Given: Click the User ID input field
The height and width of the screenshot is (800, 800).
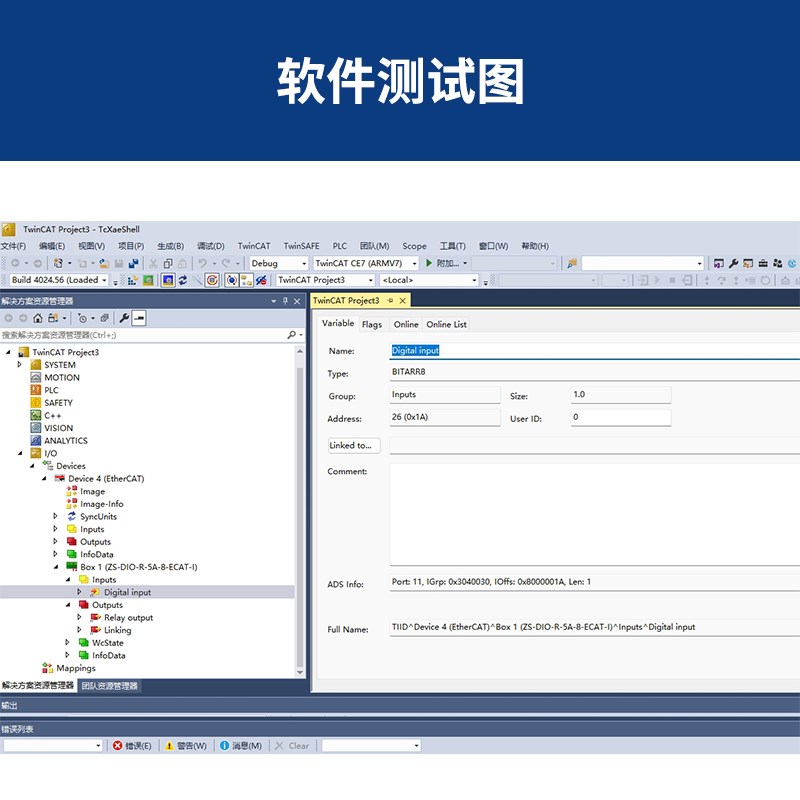Looking at the screenshot, I should tap(621, 417).
